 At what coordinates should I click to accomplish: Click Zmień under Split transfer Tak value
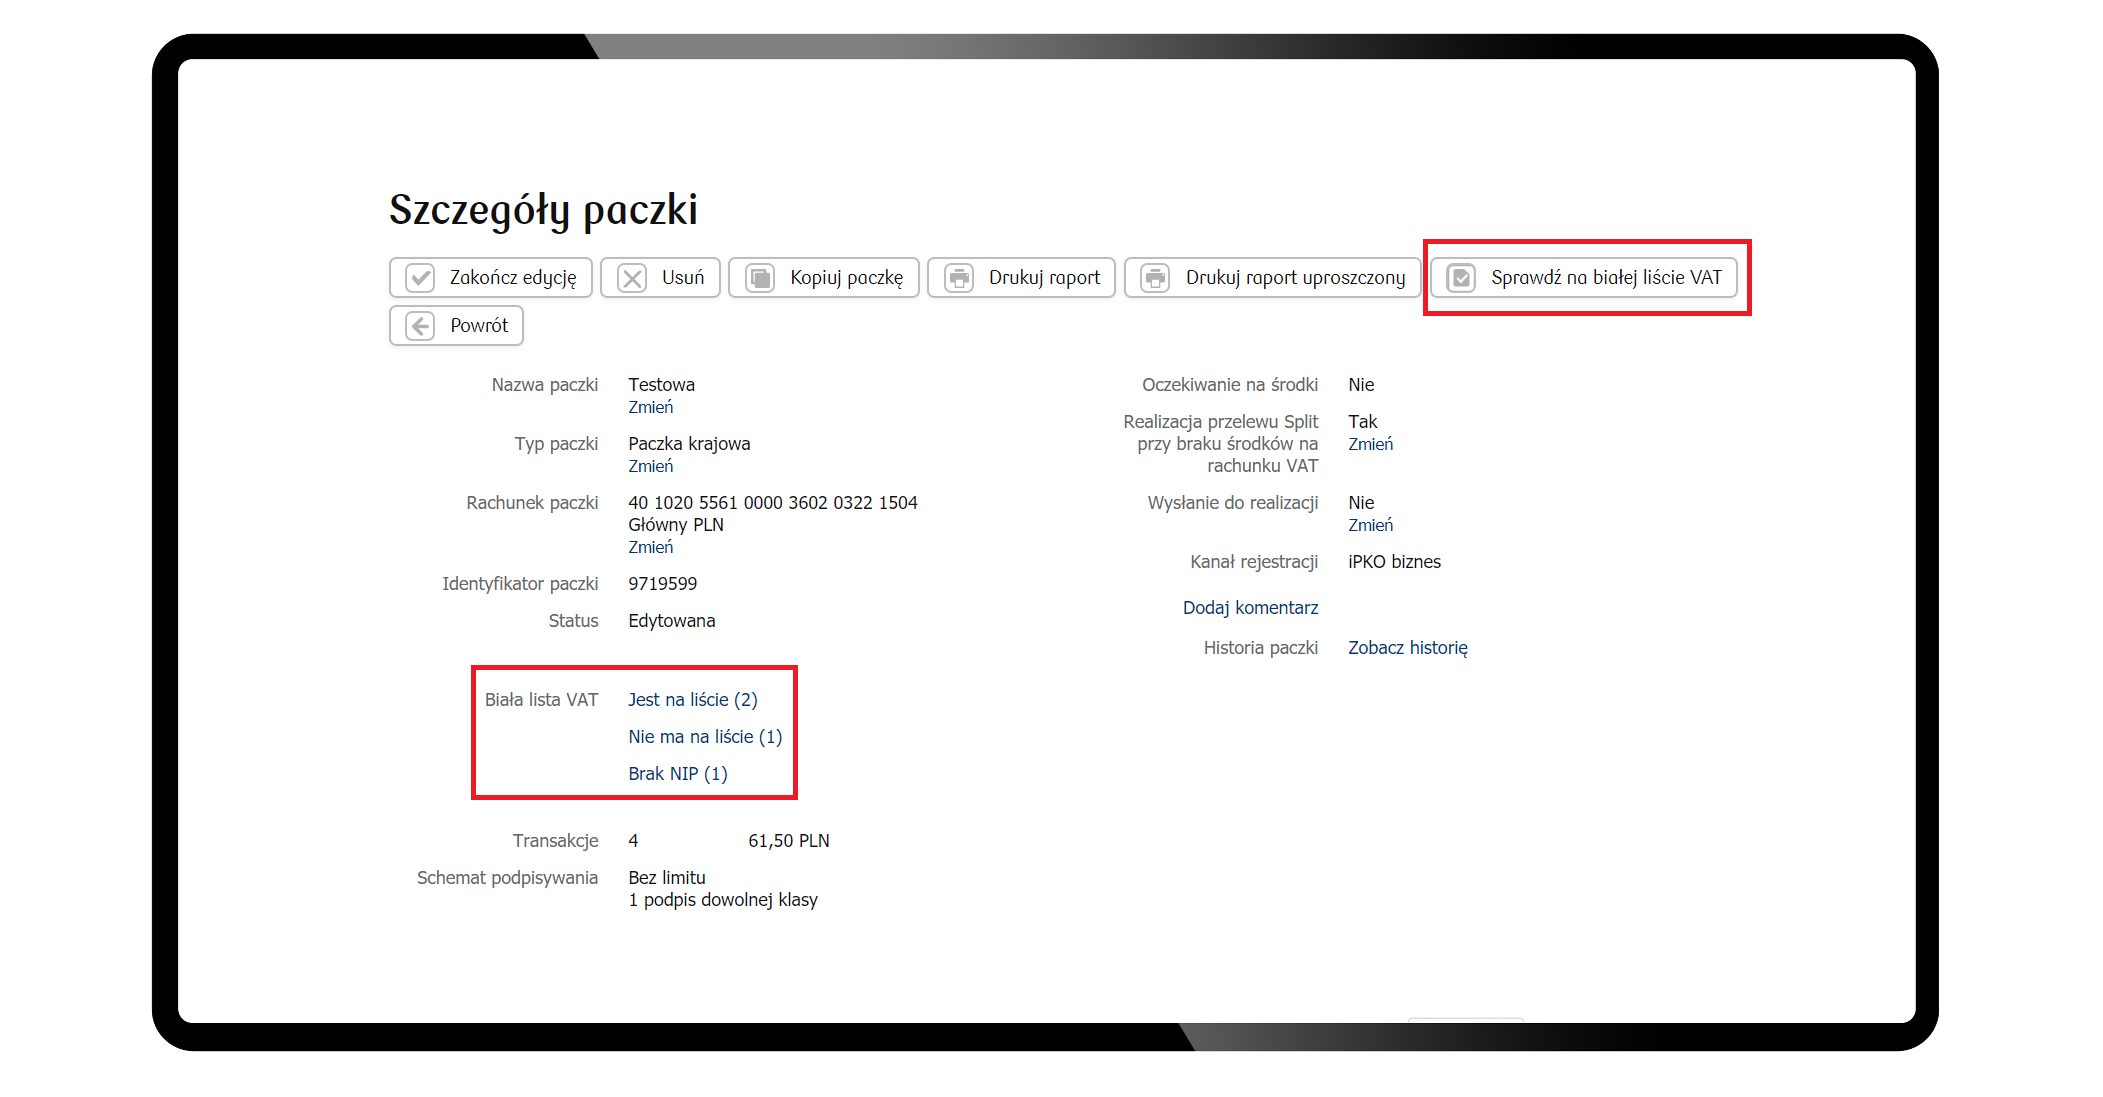[1370, 444]
